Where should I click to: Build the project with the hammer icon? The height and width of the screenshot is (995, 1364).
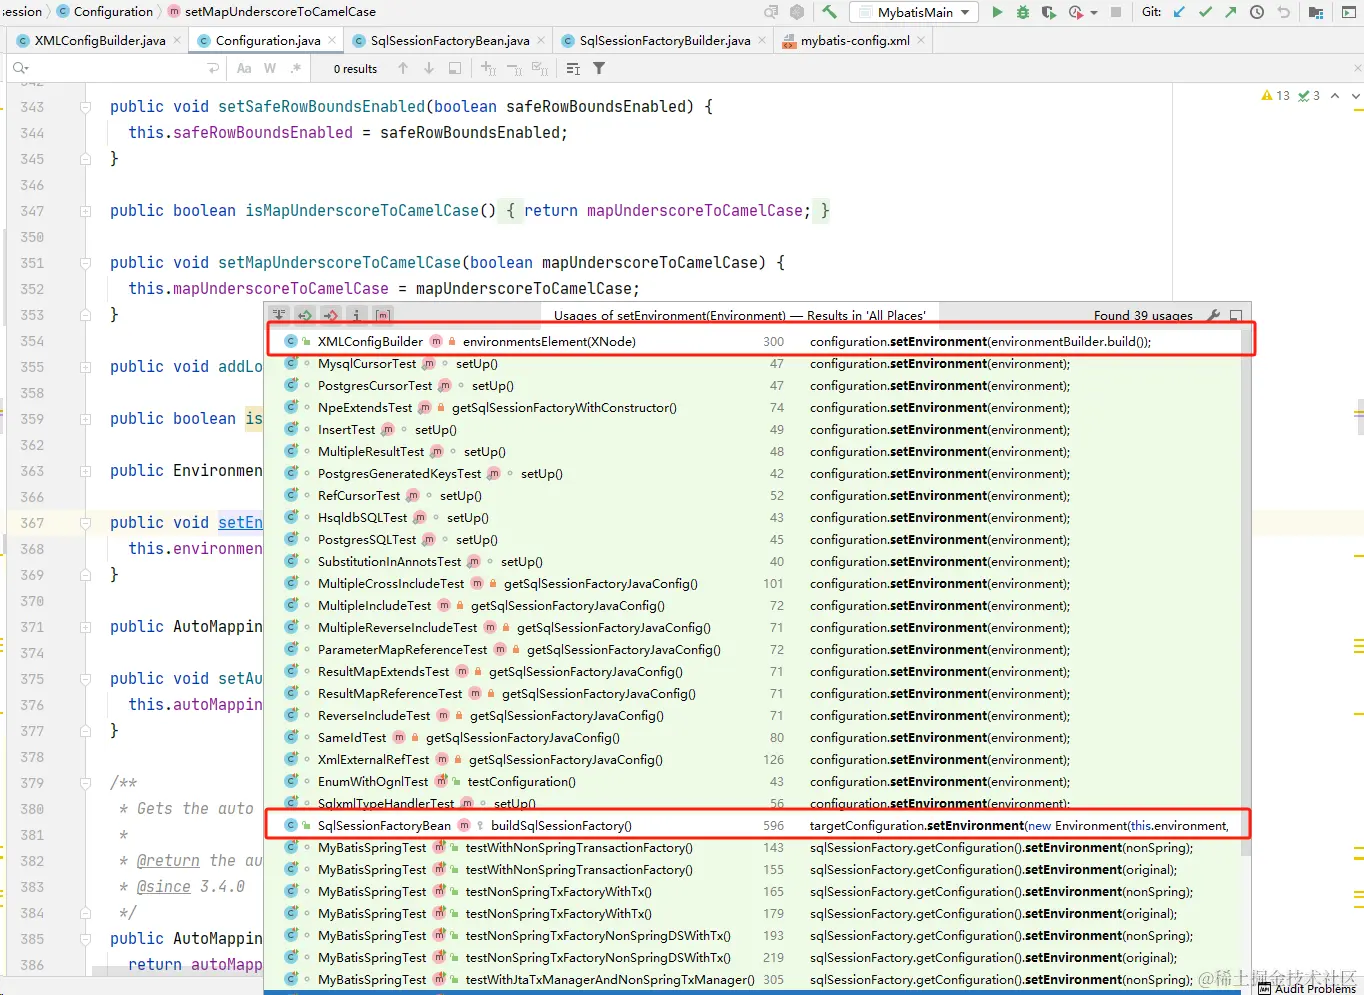pos(829,12)
